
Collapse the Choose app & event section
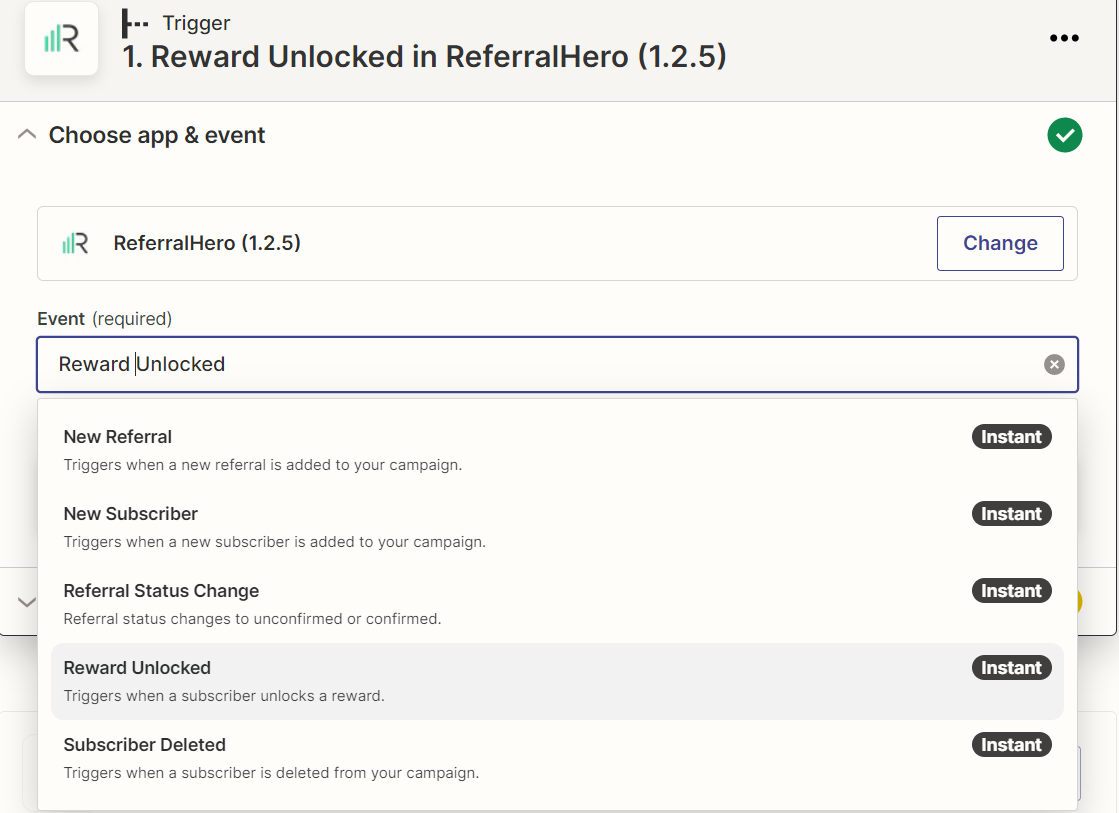(28, 135)
